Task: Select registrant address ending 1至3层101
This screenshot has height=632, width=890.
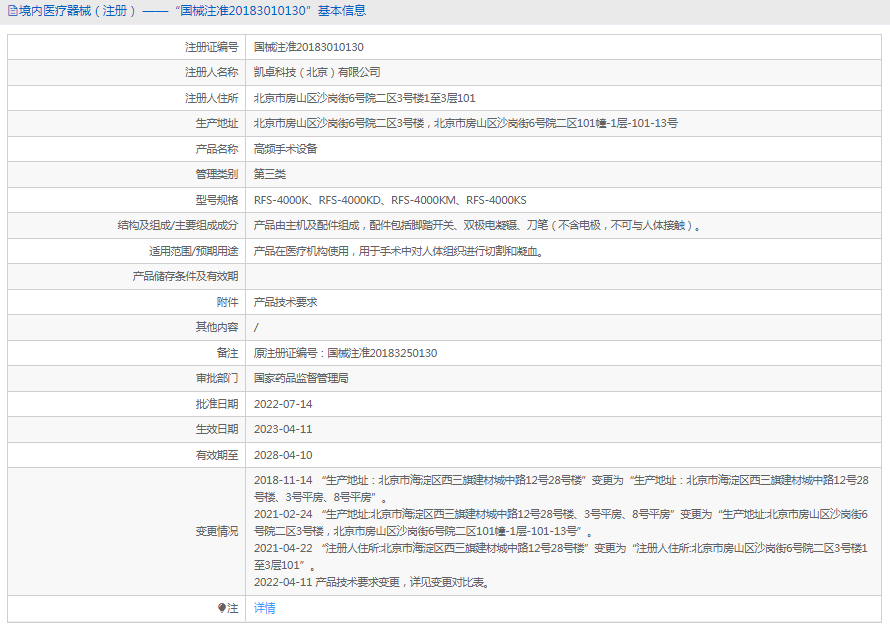Action: (364, 98)
